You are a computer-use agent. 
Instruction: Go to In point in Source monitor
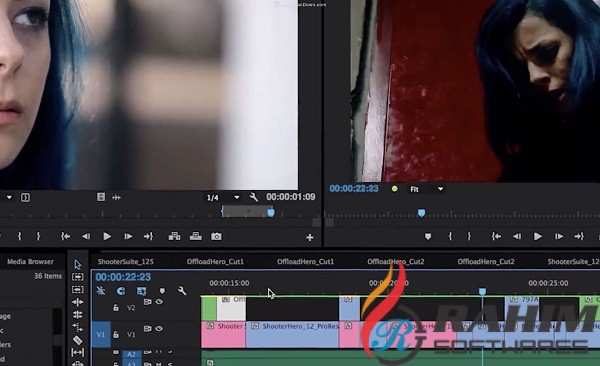[65, 237]
